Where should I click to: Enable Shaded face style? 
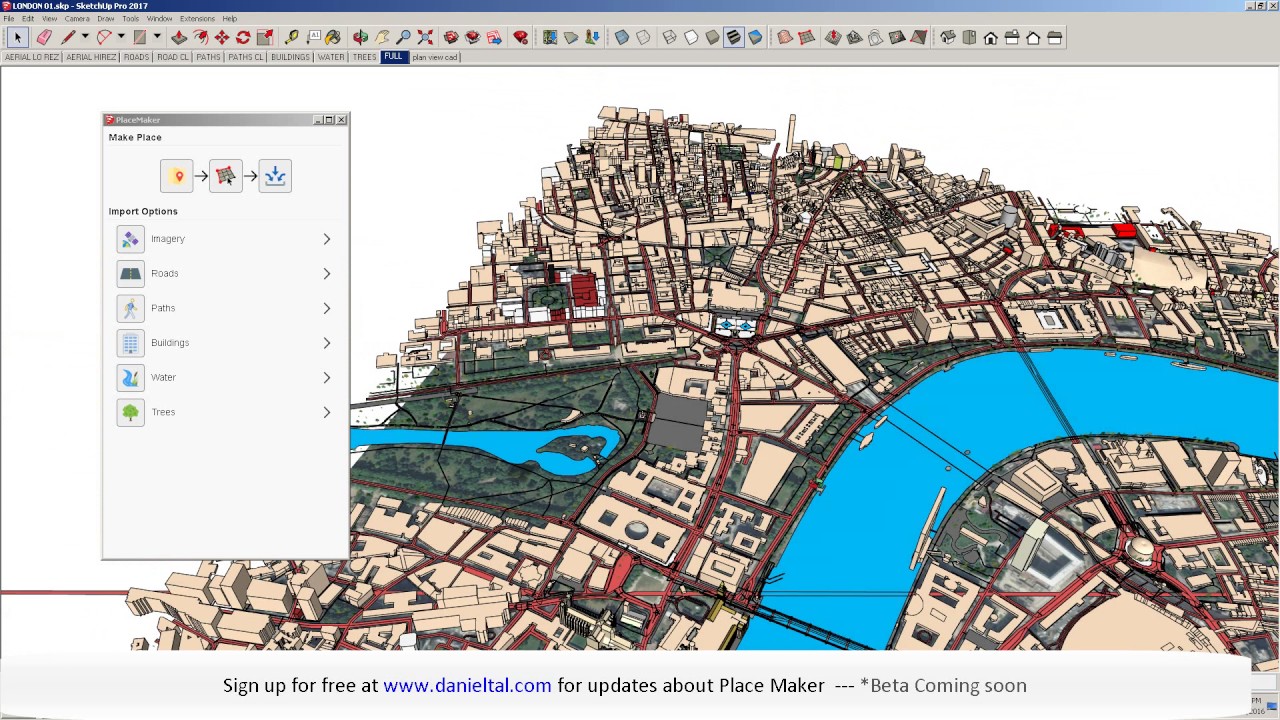[712, 37]
